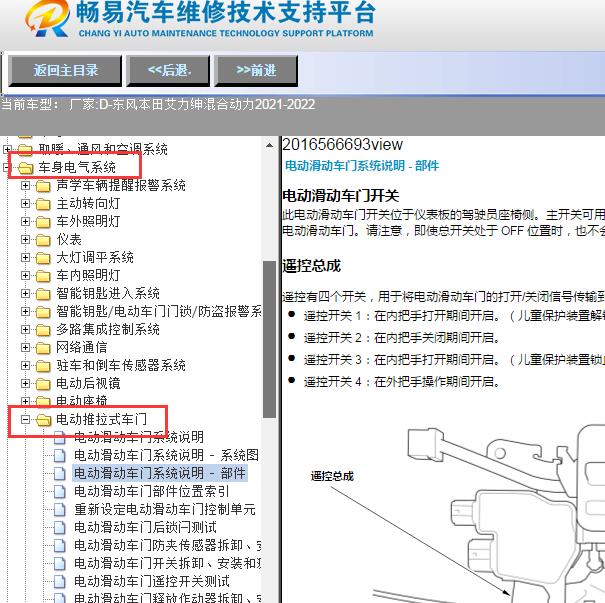Click the 电动滑动车门开关 section heading
Viewport: 605px width, 603px height.
click(340, 196)
